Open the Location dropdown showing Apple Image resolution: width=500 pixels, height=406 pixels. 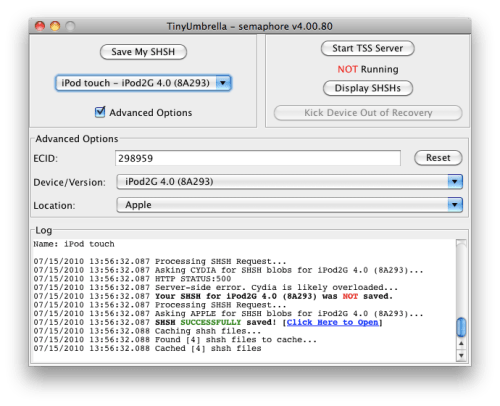pos(289,205)
